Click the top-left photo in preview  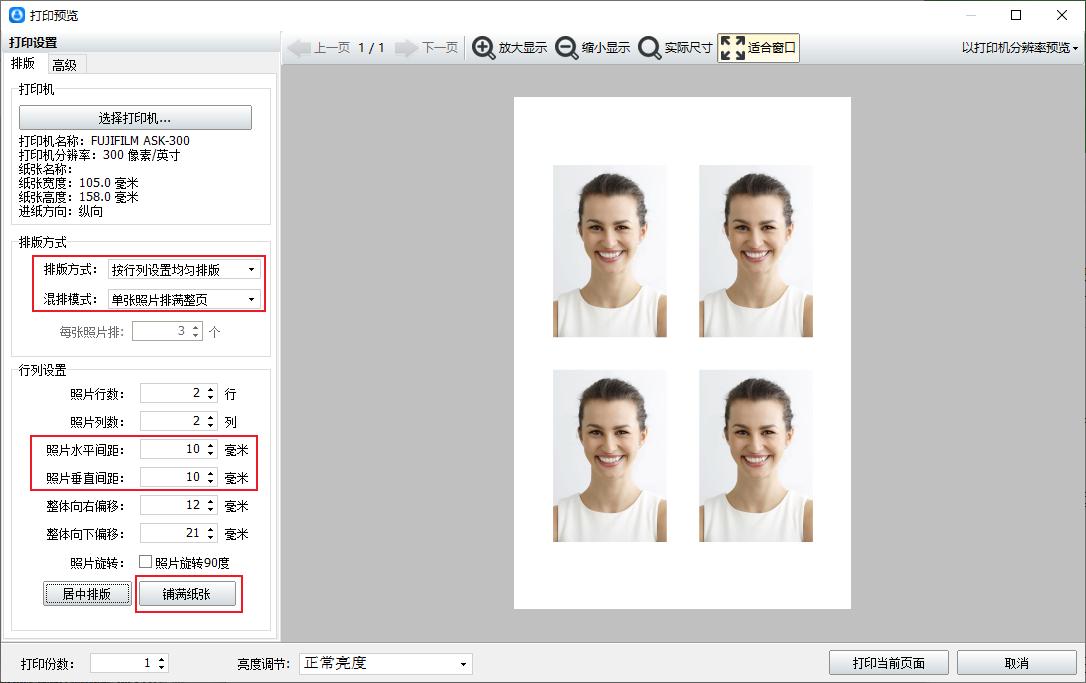coord(609,251)
